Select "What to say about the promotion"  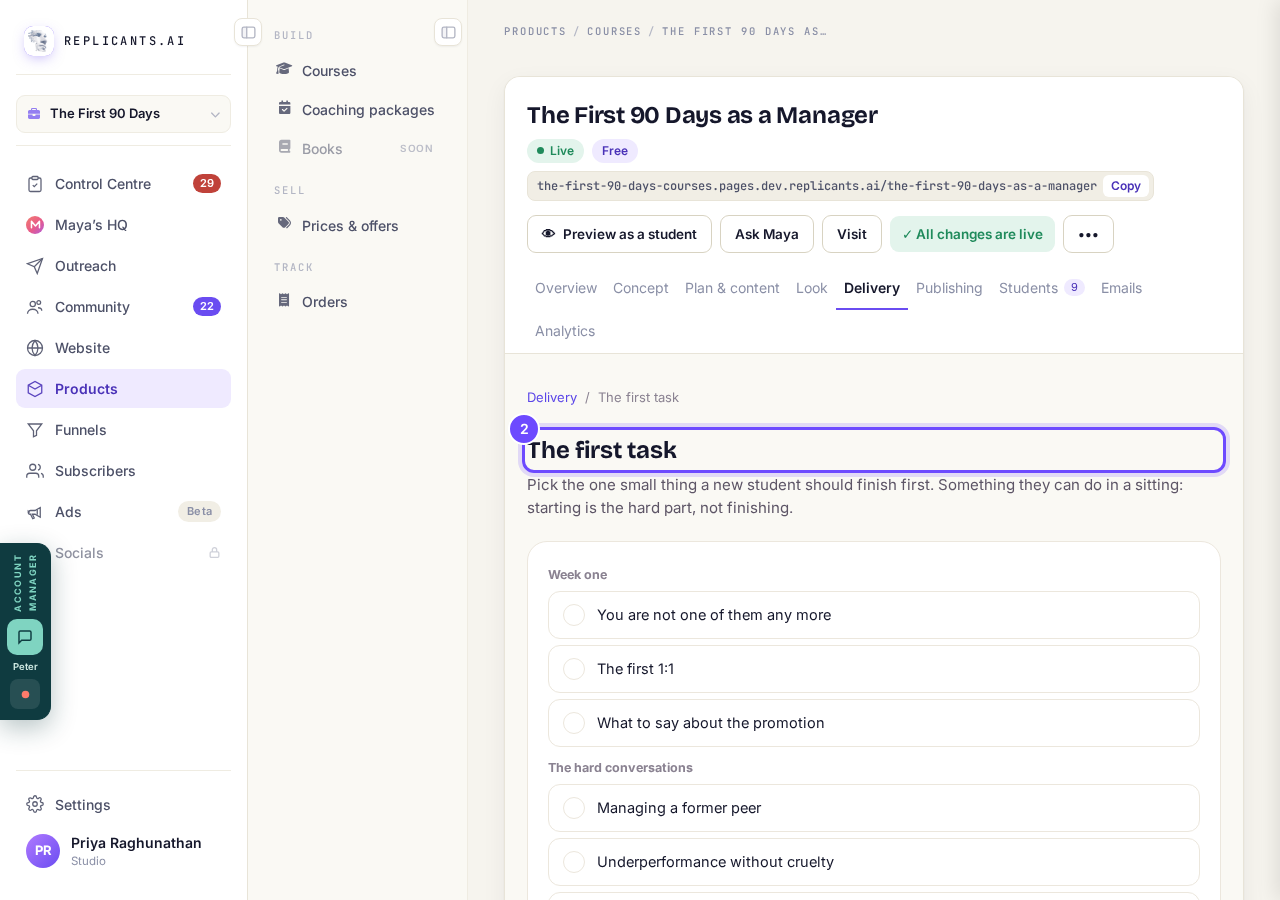(874, 723)
